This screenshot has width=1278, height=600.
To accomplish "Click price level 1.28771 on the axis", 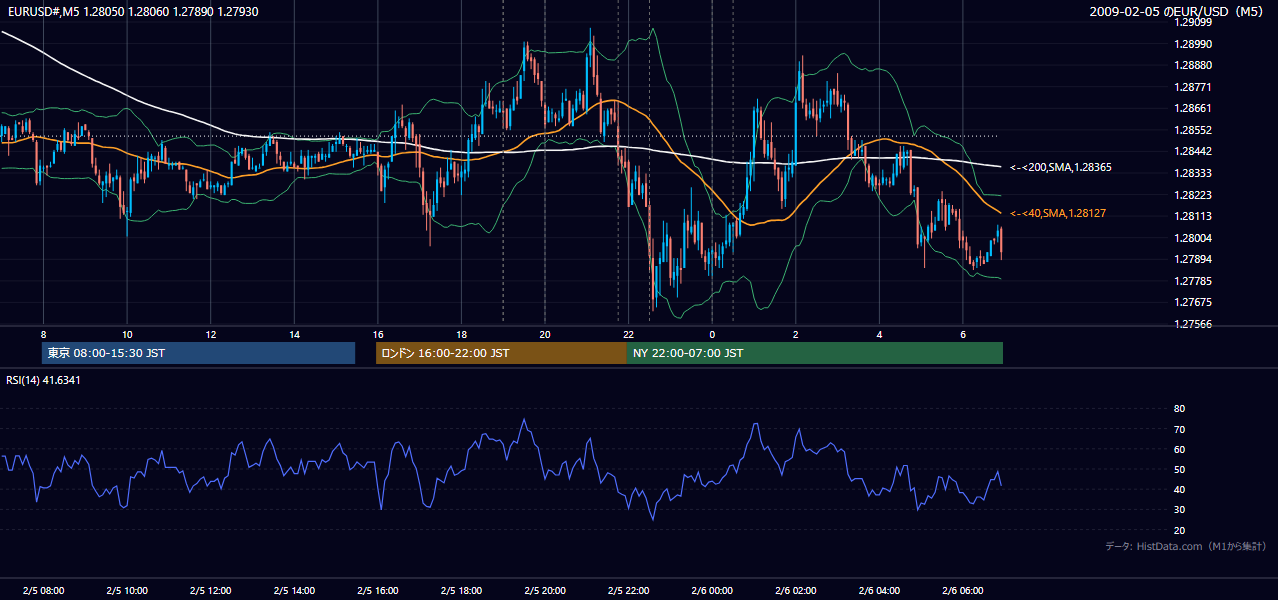I will pos(1192,88).
